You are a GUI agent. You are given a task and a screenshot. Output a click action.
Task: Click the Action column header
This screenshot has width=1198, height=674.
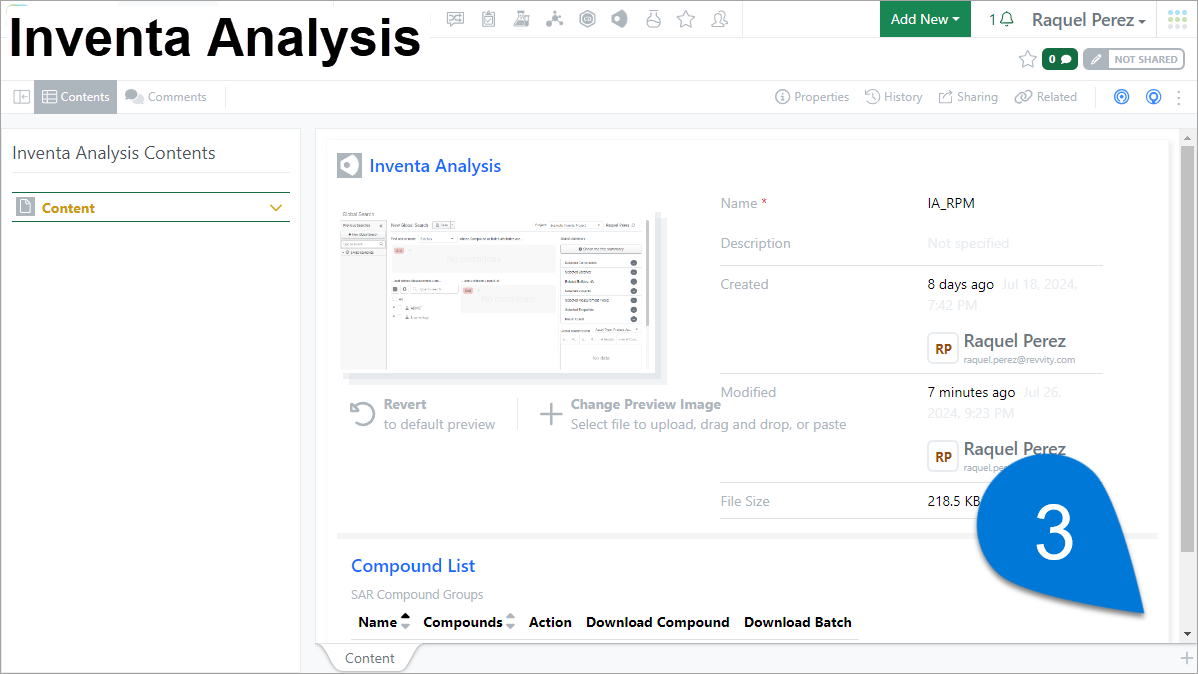[x=550, y=622]
